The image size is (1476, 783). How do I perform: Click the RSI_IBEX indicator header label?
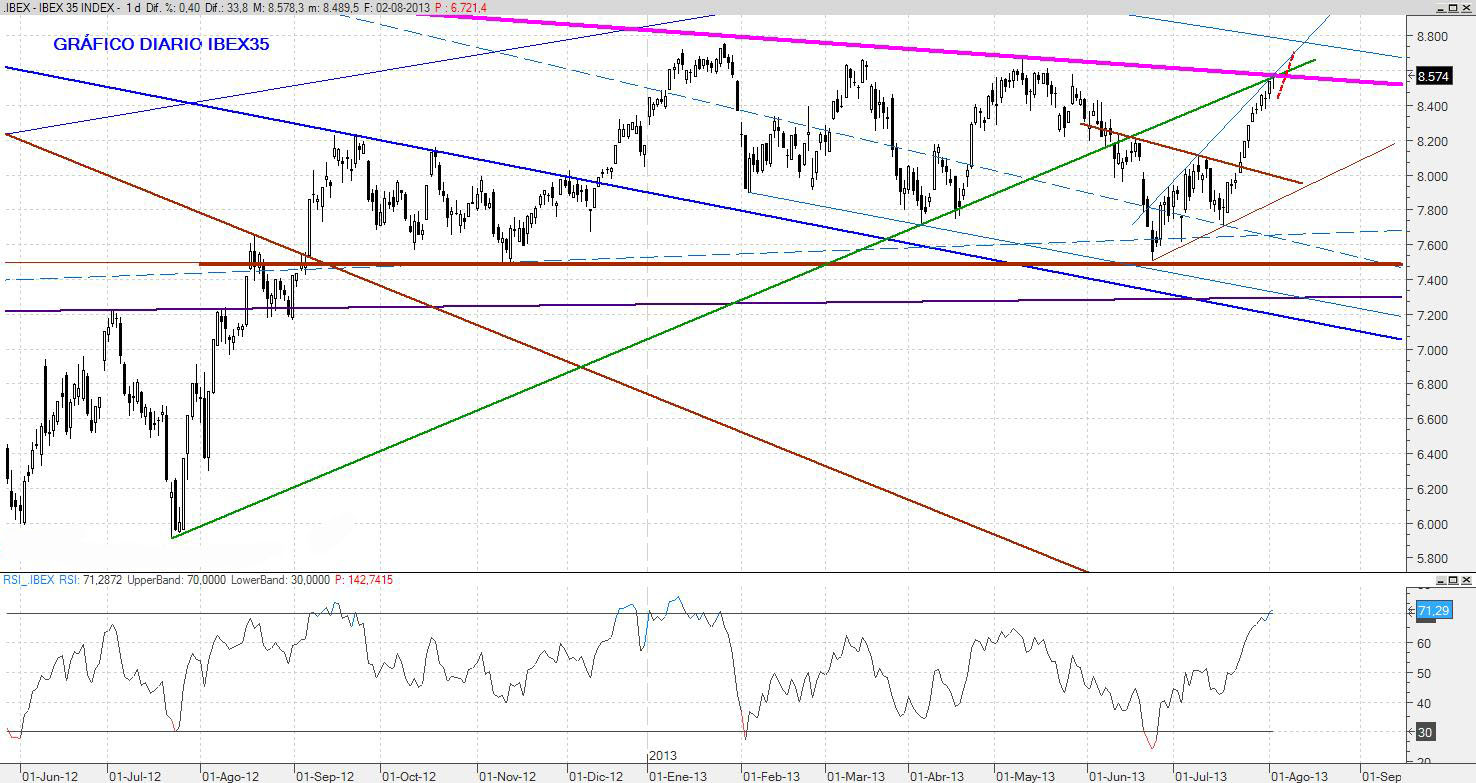[40, 580]
